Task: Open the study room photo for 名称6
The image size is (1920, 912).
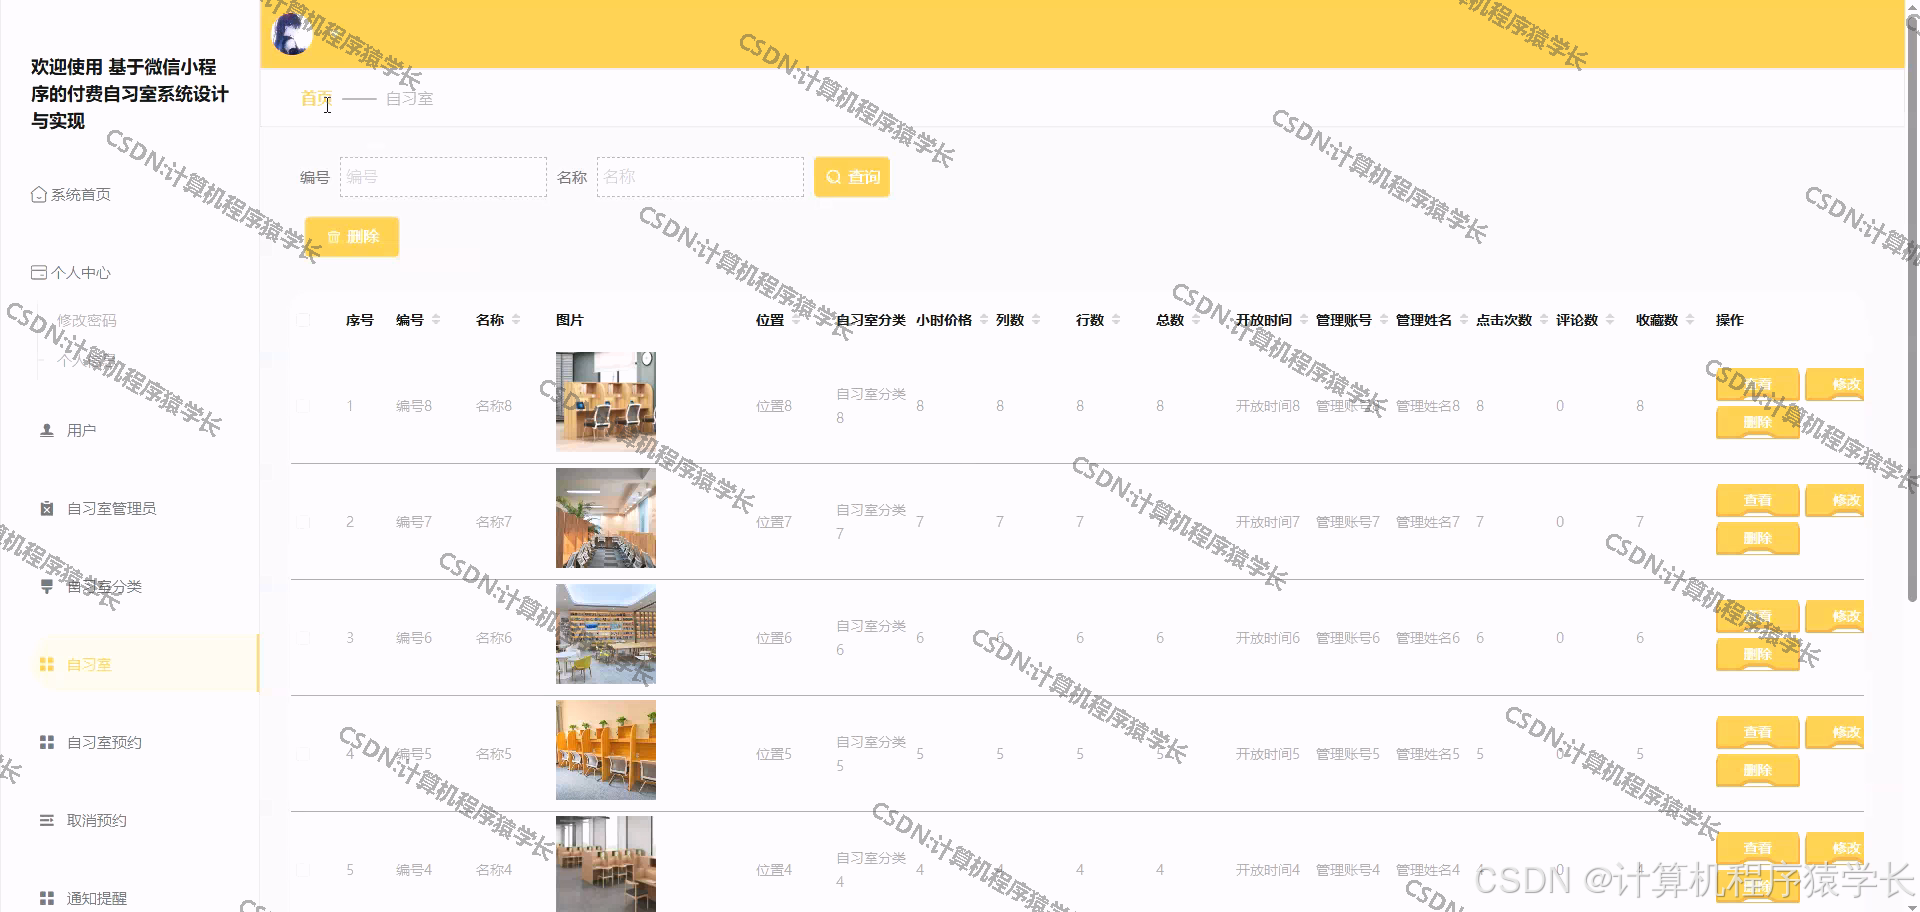Action: [606, 634]
